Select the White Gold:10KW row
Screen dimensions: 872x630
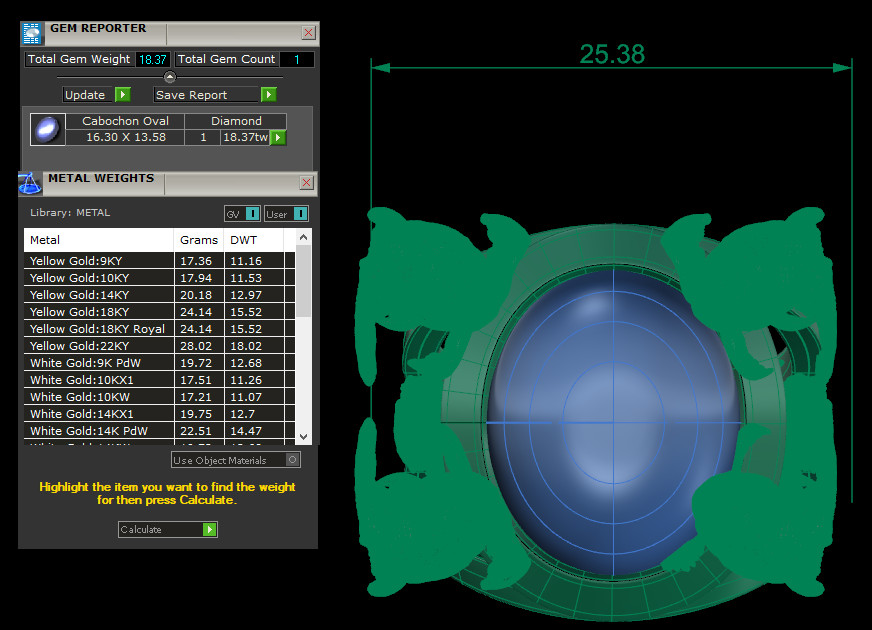coord(98,397)
